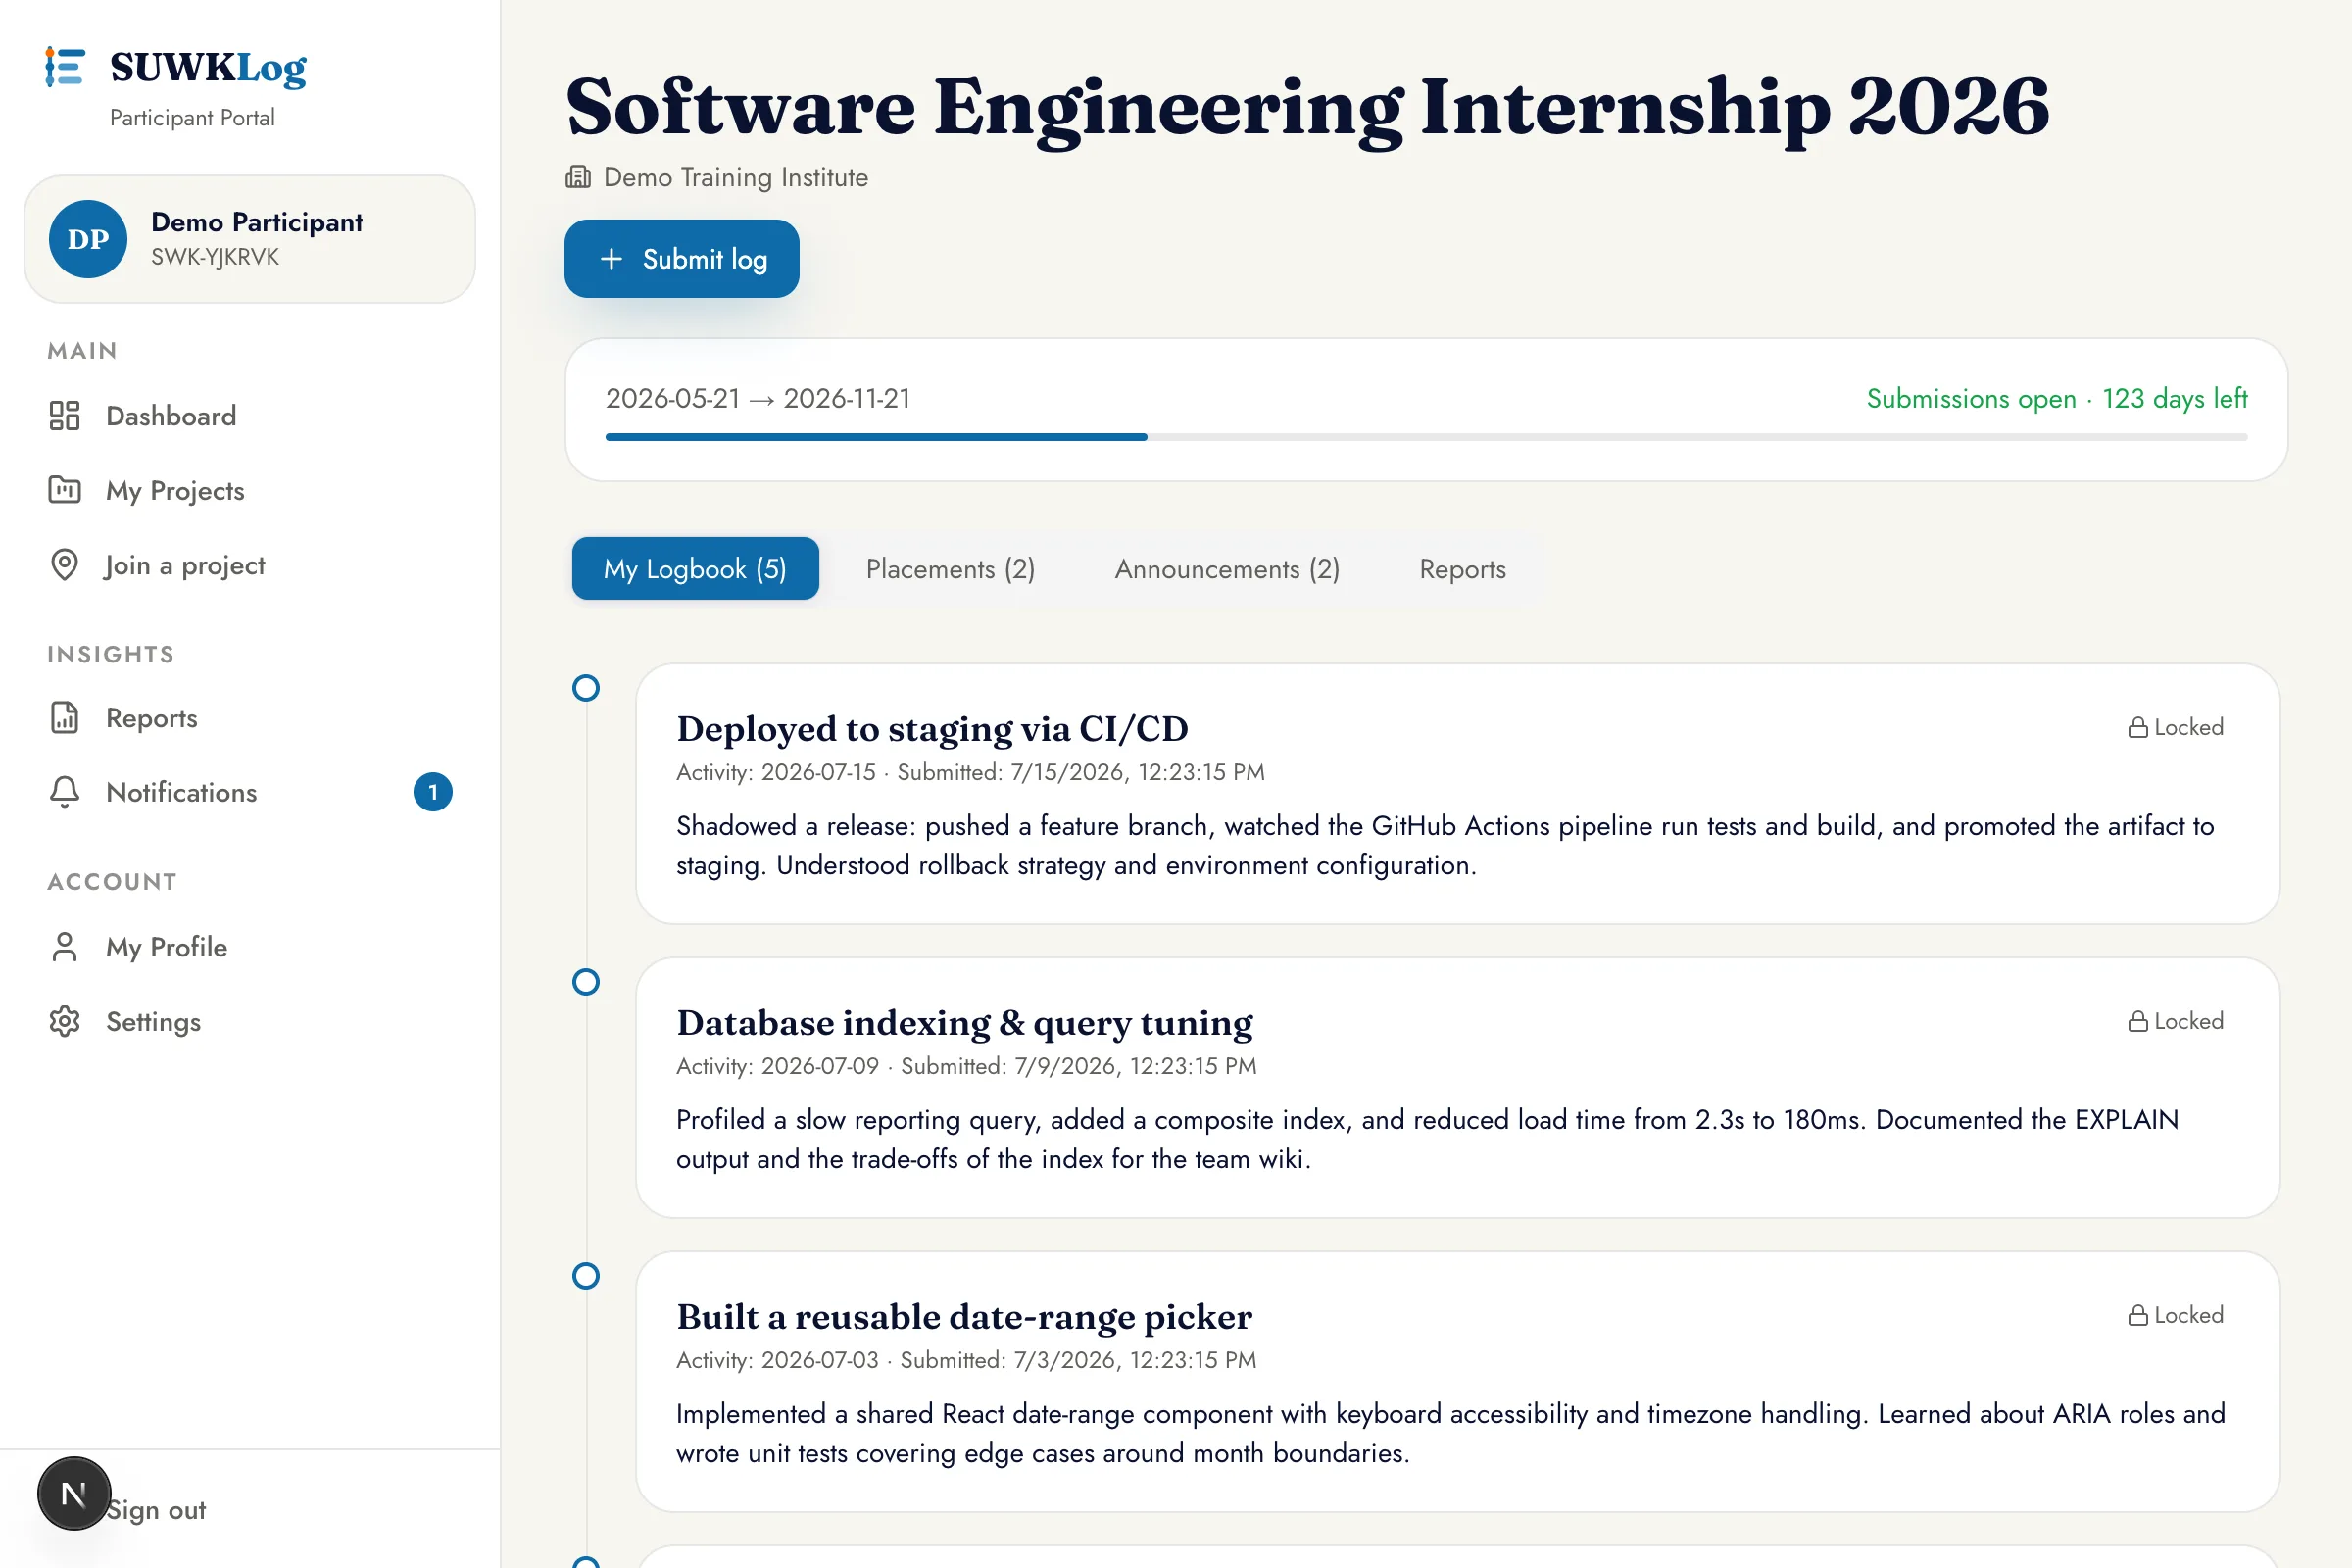Image resolution: width=2352 pixels, height=1568 pixels.
Task: Click the 'Participant Portal' subtitle
Action: point(192,118)
